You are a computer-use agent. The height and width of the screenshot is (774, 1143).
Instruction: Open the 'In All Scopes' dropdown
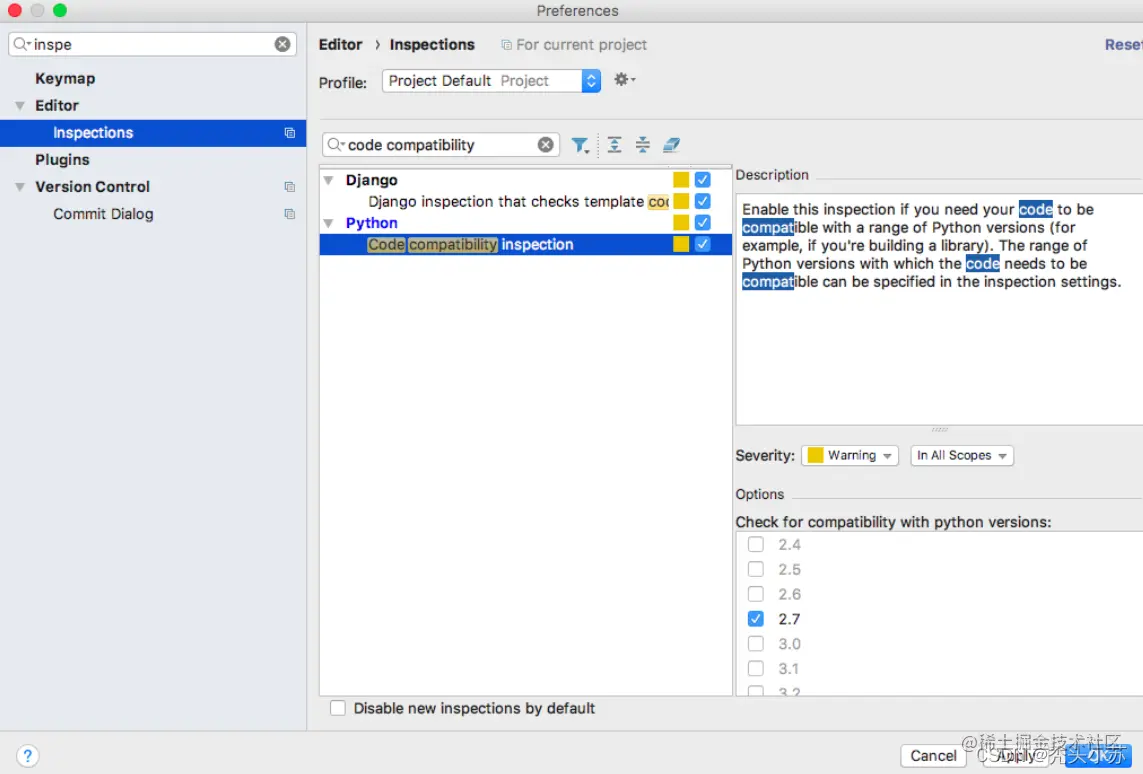click(x=961, y=456)
